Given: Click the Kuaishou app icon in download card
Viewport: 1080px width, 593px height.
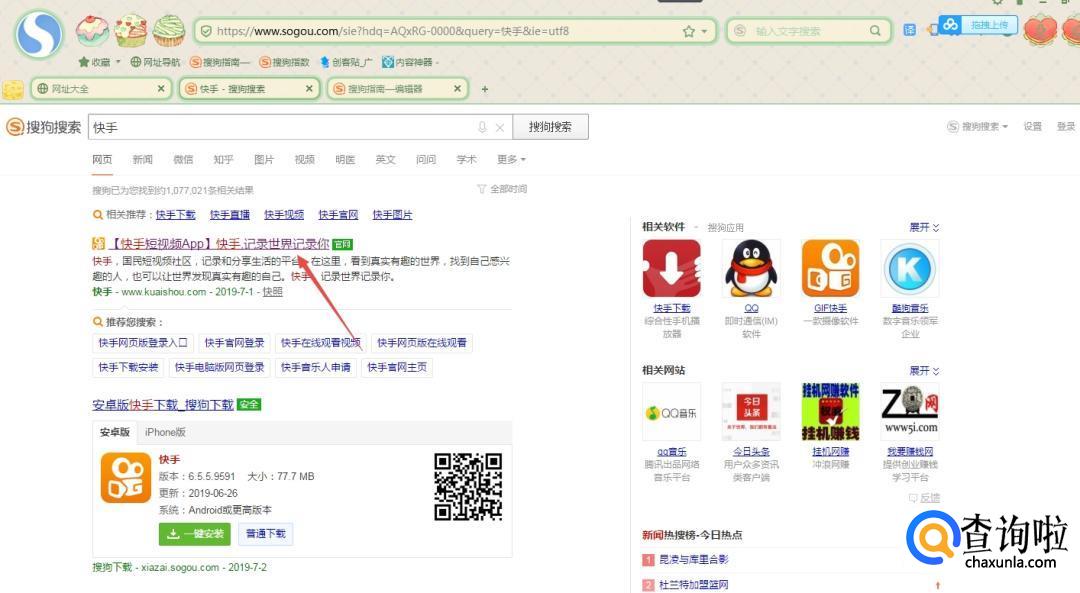Looking at the screenshot, I should 125,478.
